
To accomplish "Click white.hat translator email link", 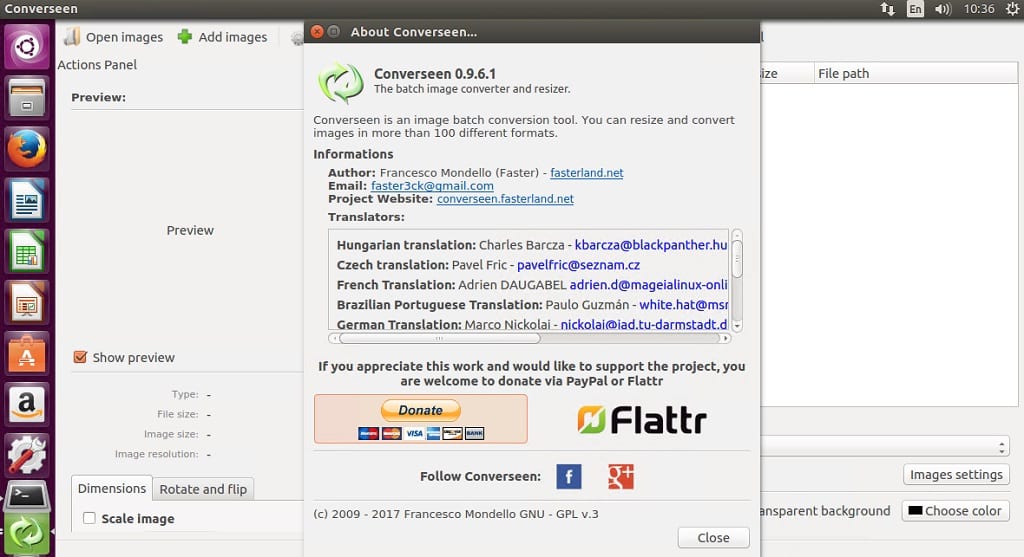I will point(684,305).
